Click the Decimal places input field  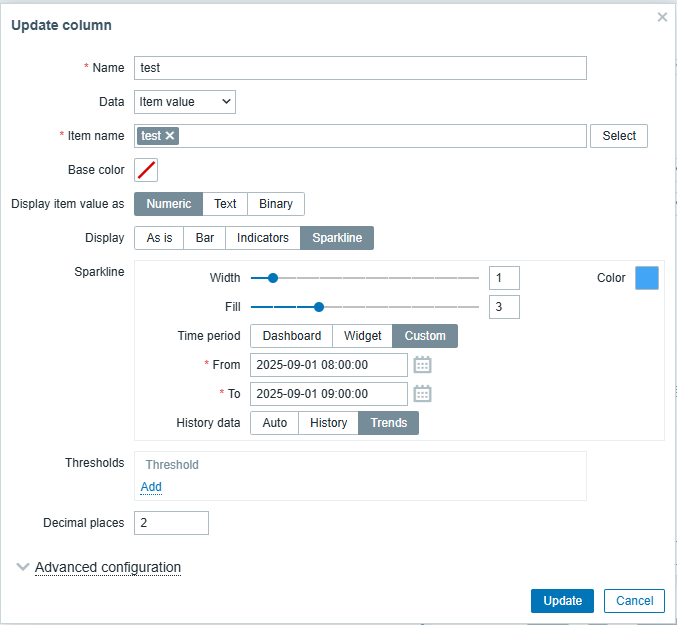tap(171, 523)
